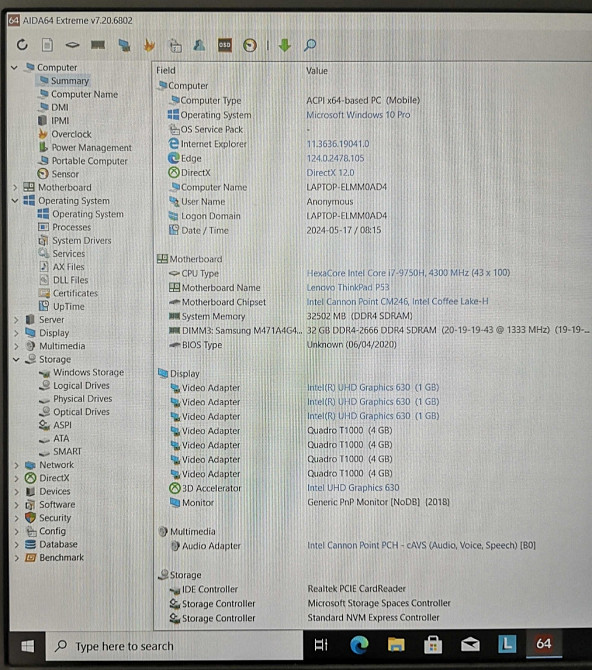Open the IPMI tree item
This screenshot has height=670, width=592.
(60, 120)
